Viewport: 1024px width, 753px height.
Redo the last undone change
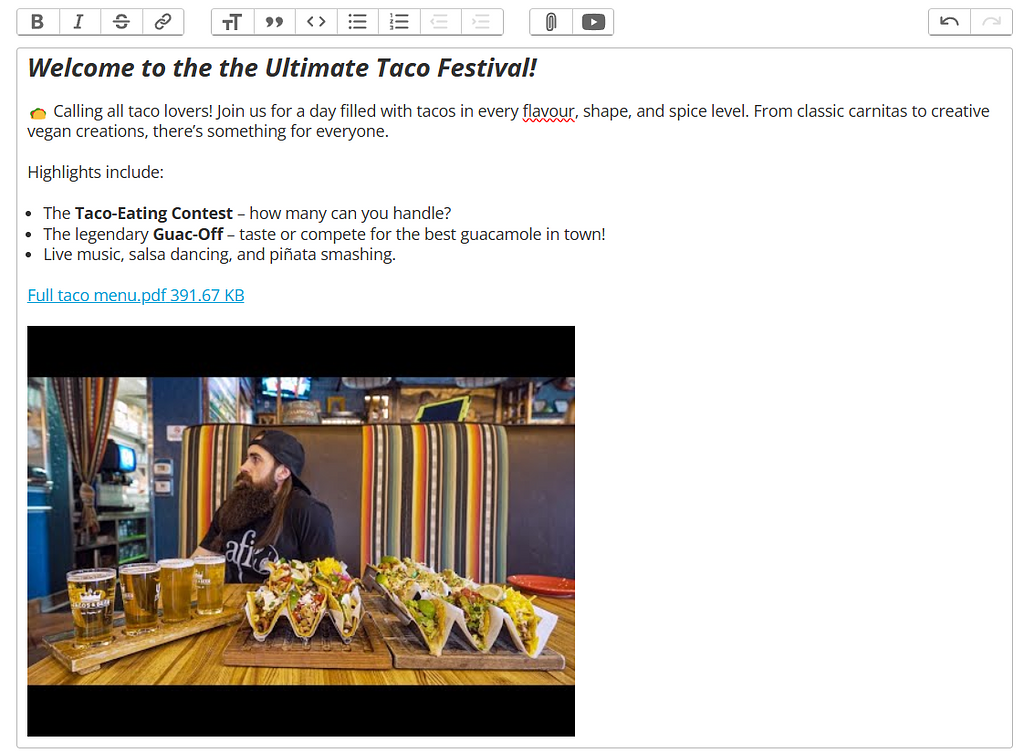click(x=991, y=22)
